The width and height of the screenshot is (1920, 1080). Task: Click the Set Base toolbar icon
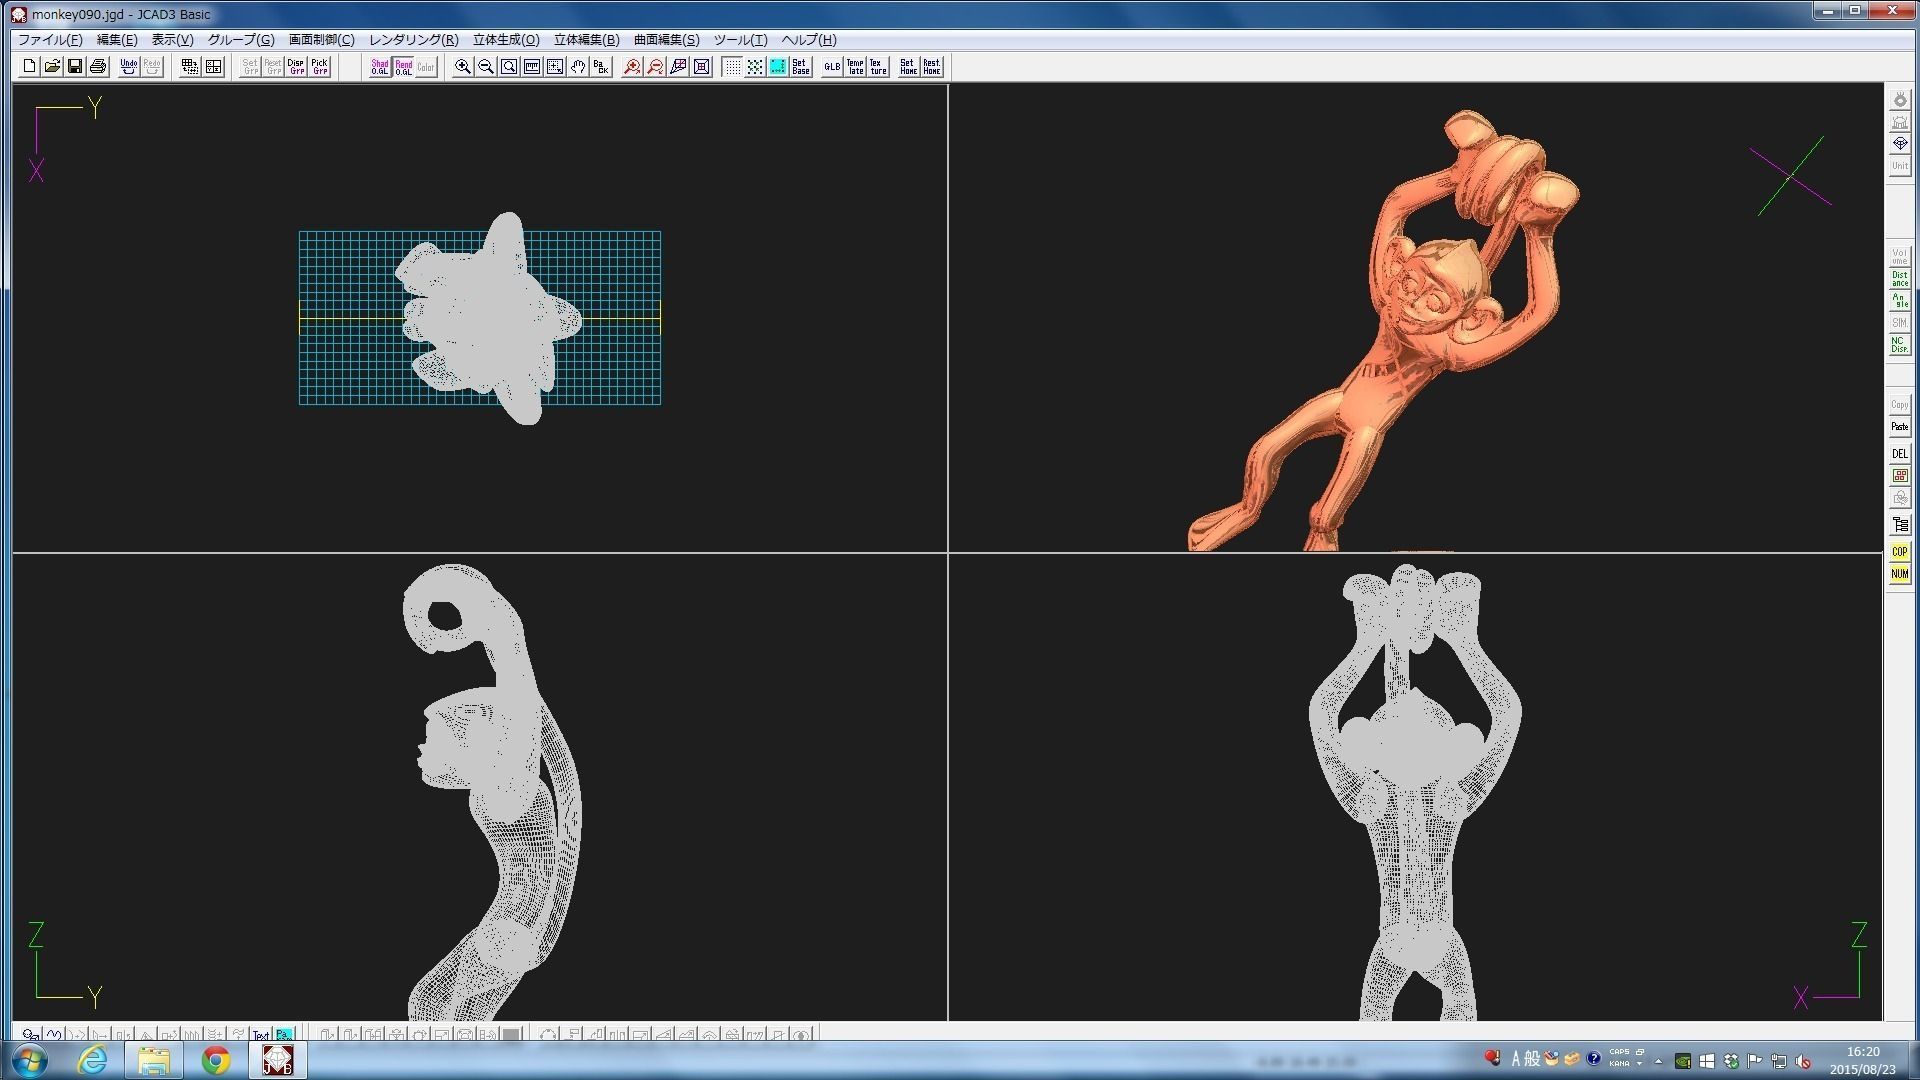[800, 66]
